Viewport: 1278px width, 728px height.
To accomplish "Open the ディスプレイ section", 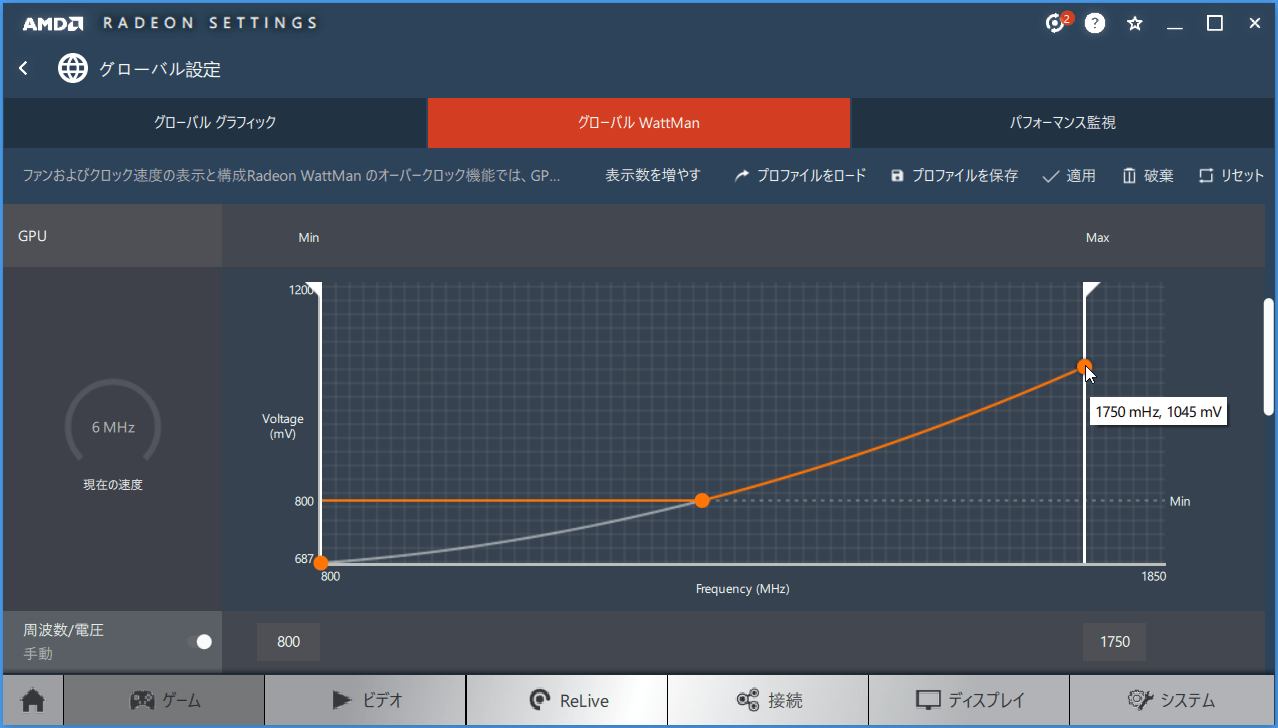I will (x=969, y=700).
